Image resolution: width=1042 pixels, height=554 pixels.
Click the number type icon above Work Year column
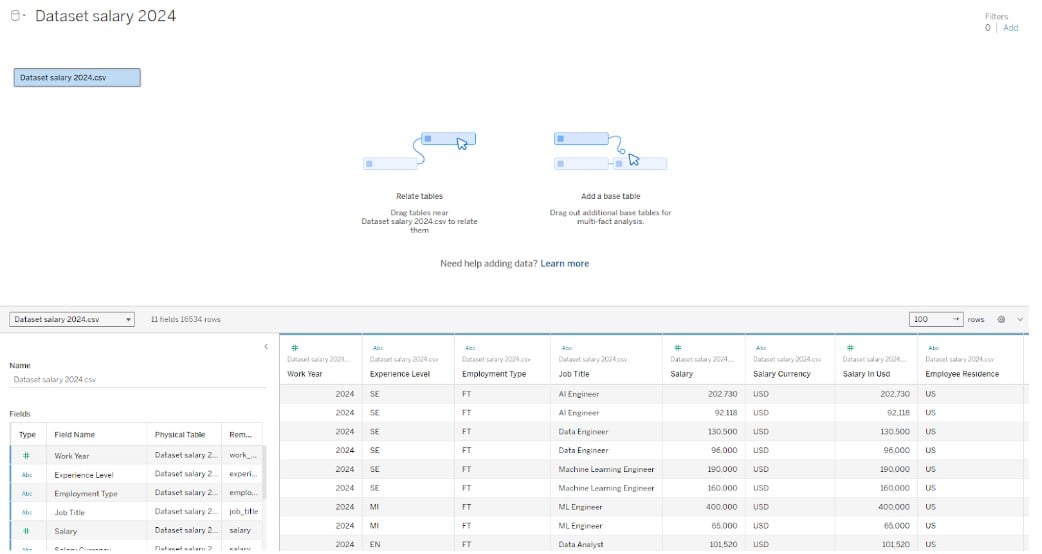pos(290,348)
